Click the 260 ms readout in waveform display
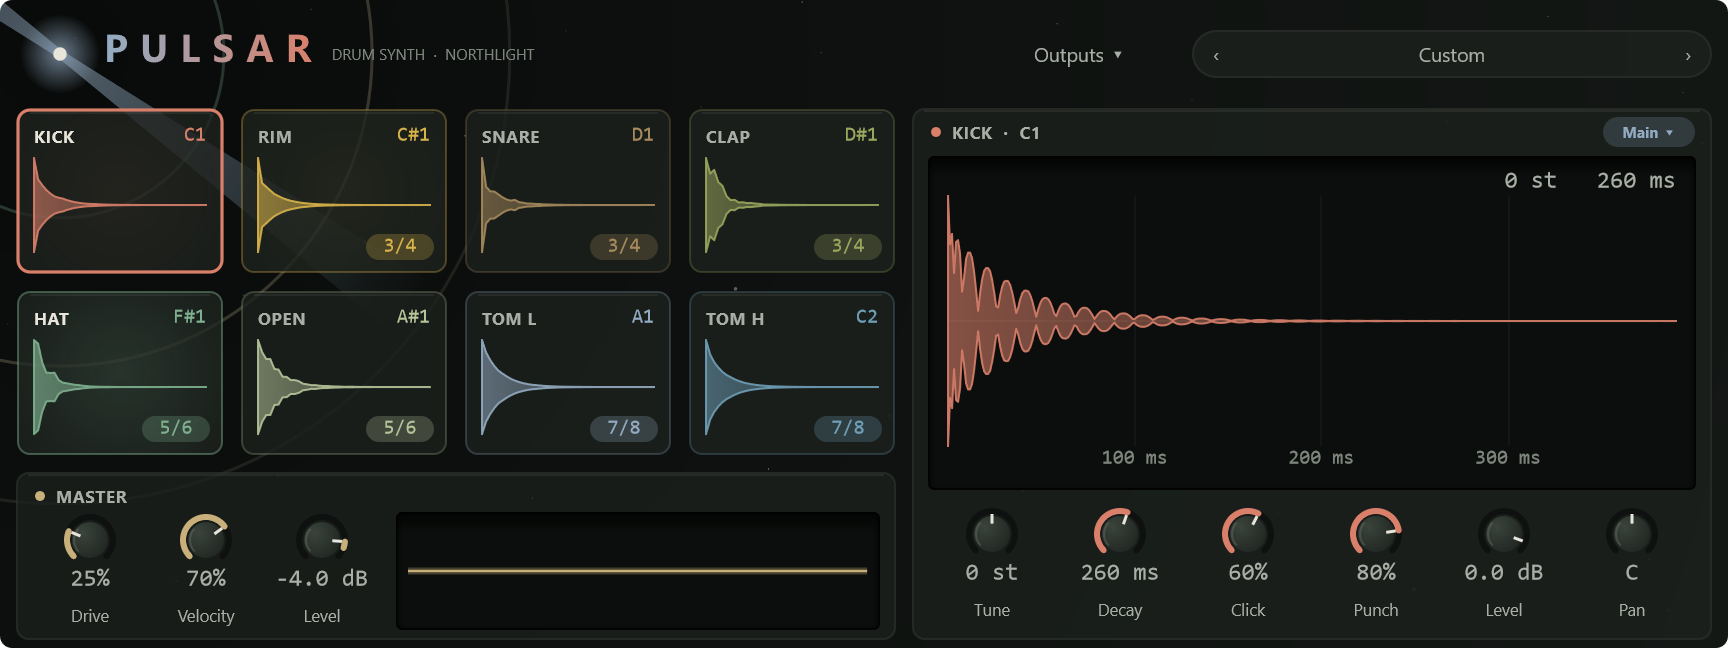Image resolution: width=1728 pixels, height=648 pixels. click(x=1636, y=181)
